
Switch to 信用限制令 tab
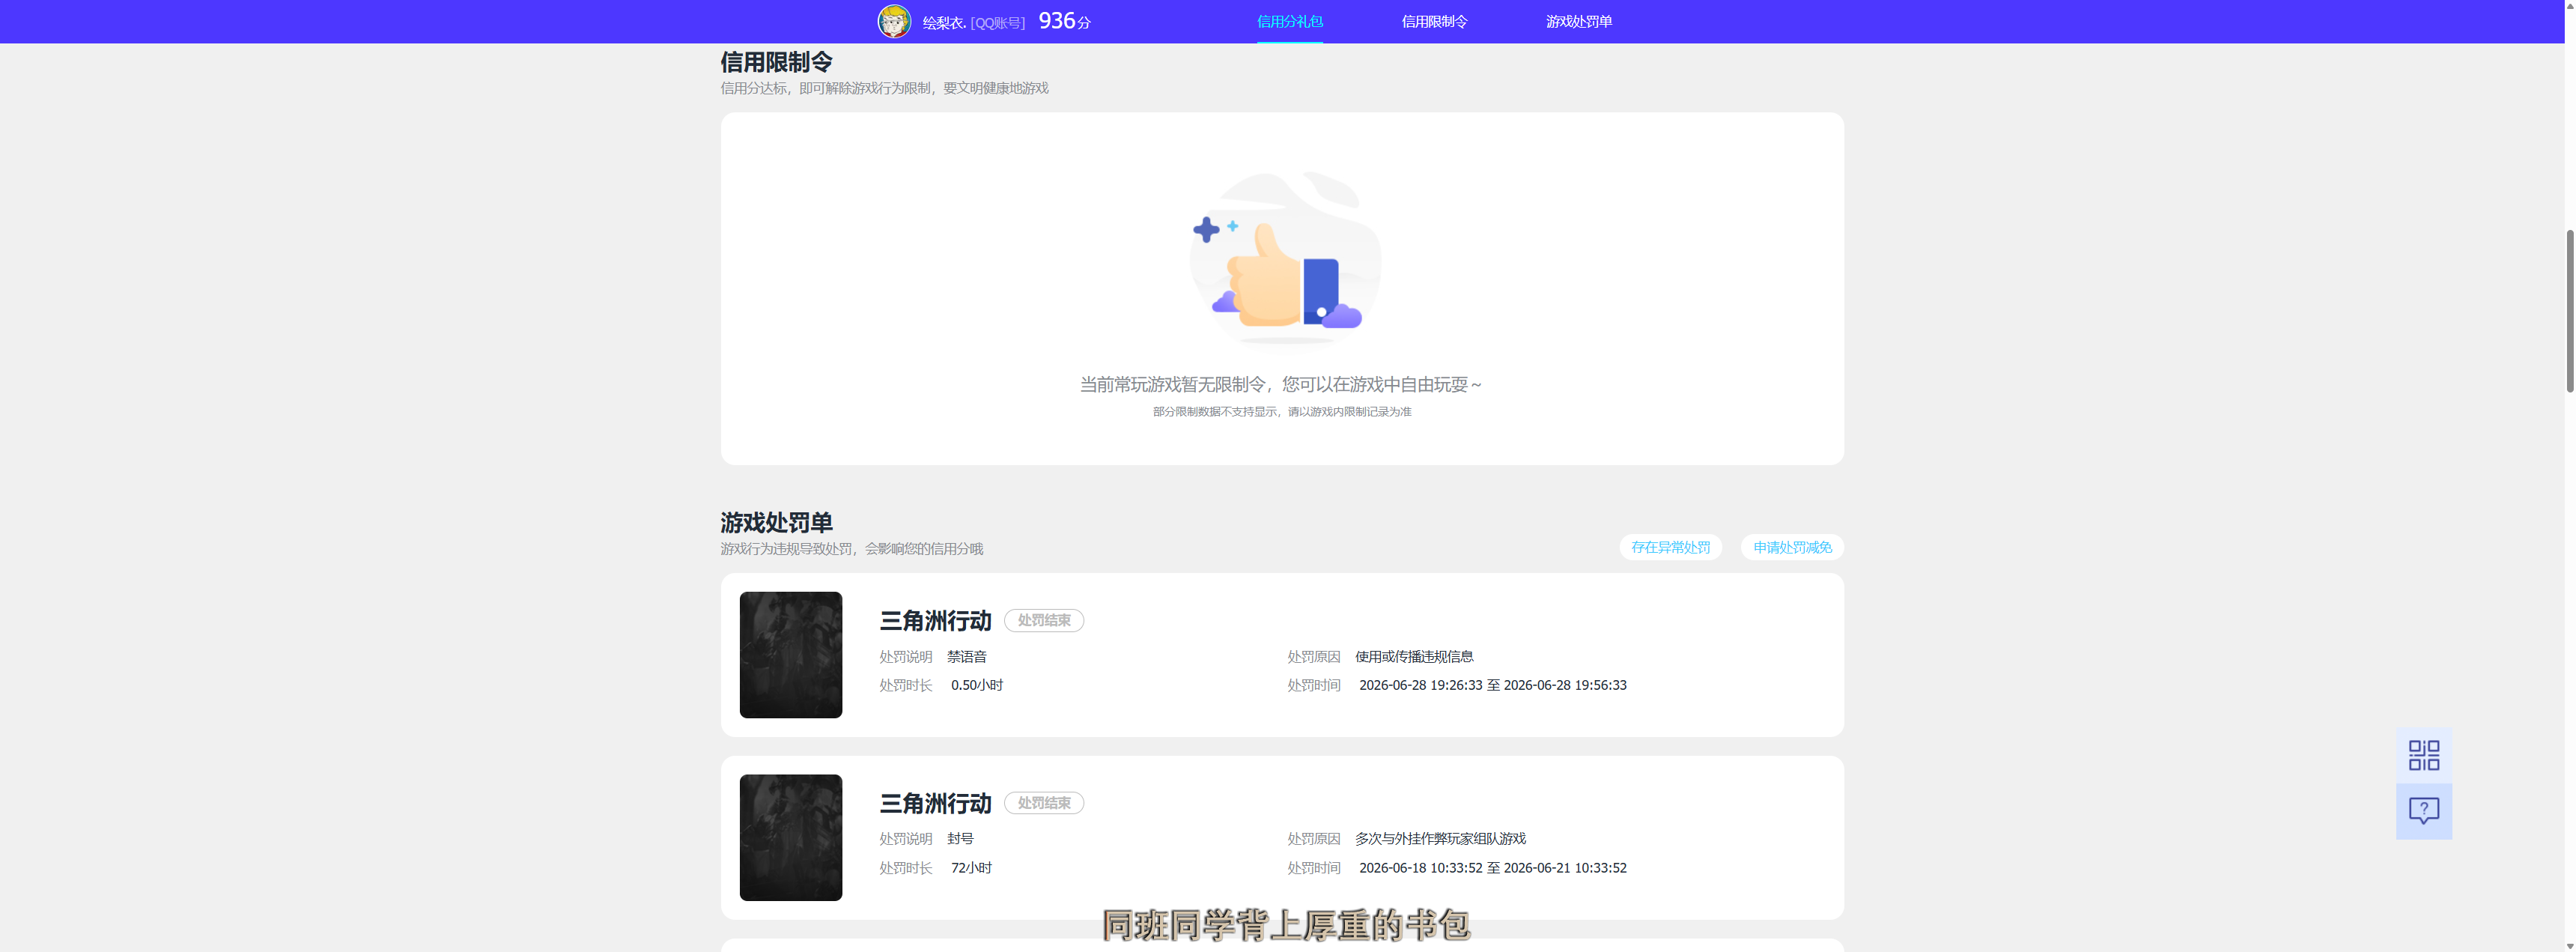tap(1434, 21)
